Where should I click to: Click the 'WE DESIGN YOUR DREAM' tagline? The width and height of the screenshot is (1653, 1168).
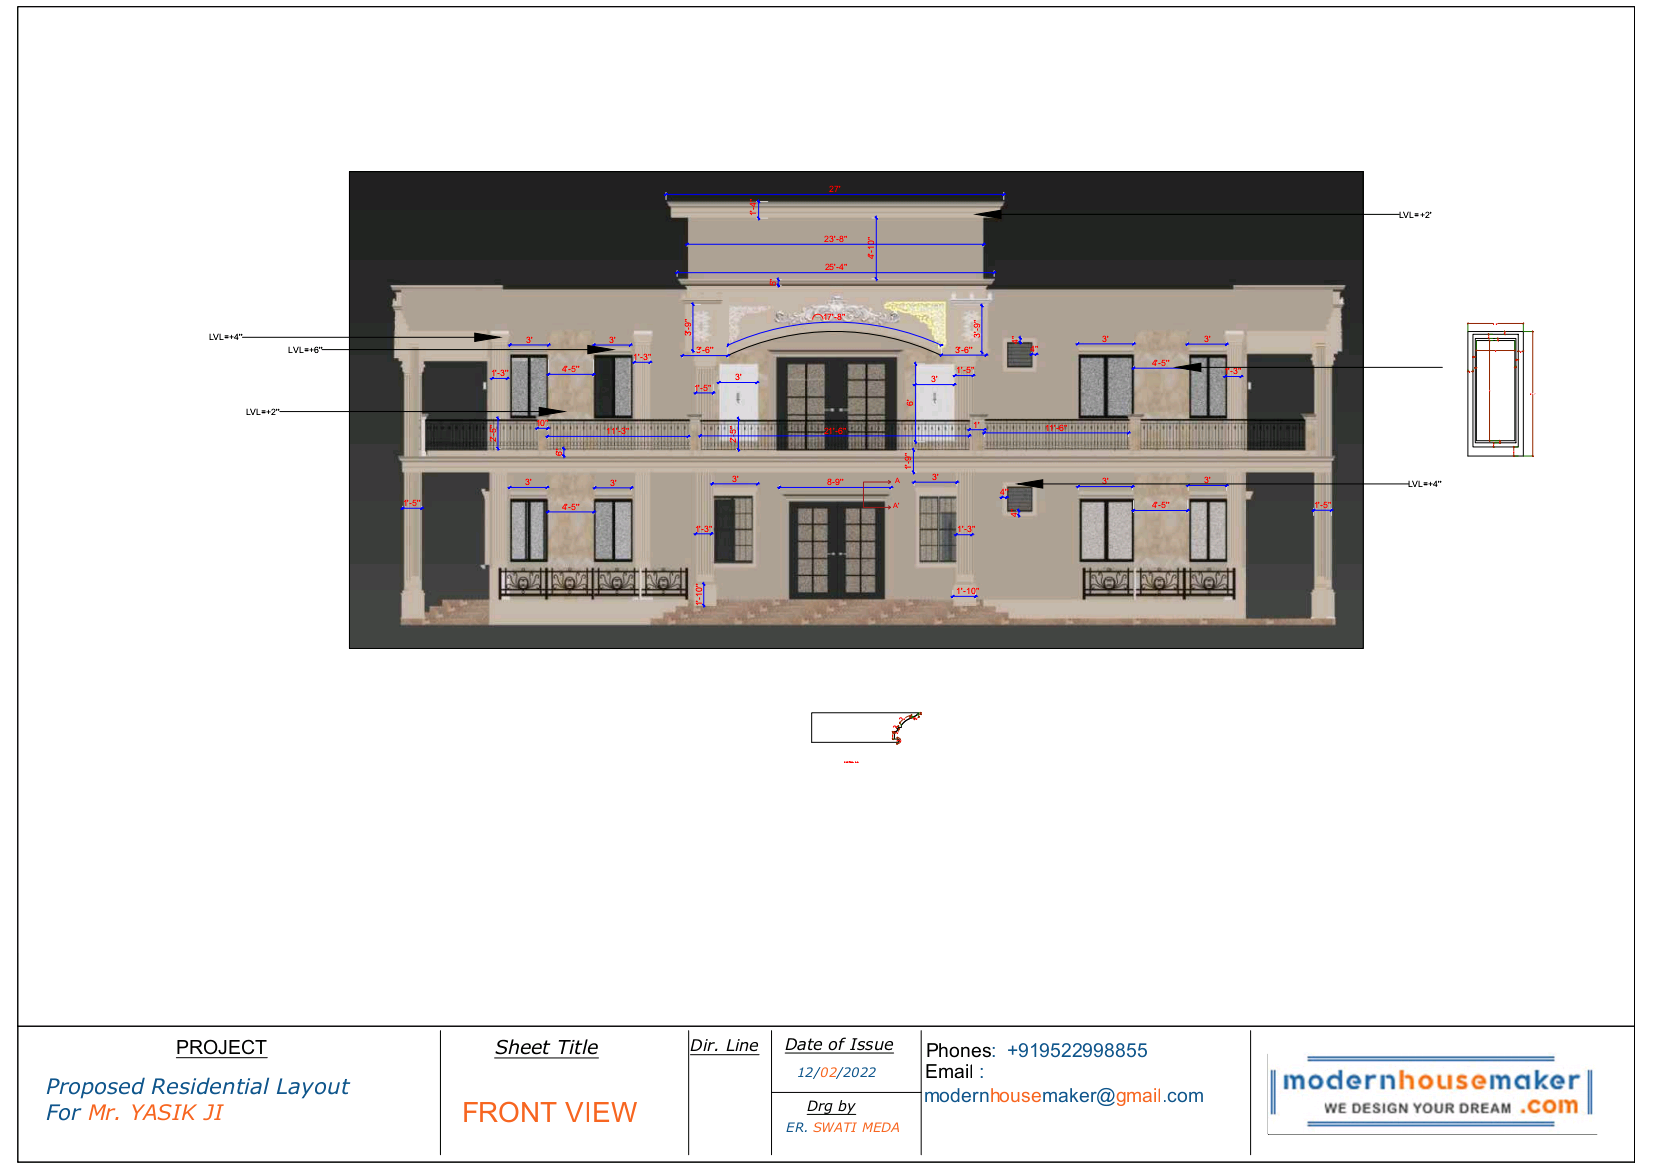[1417, 1108]
